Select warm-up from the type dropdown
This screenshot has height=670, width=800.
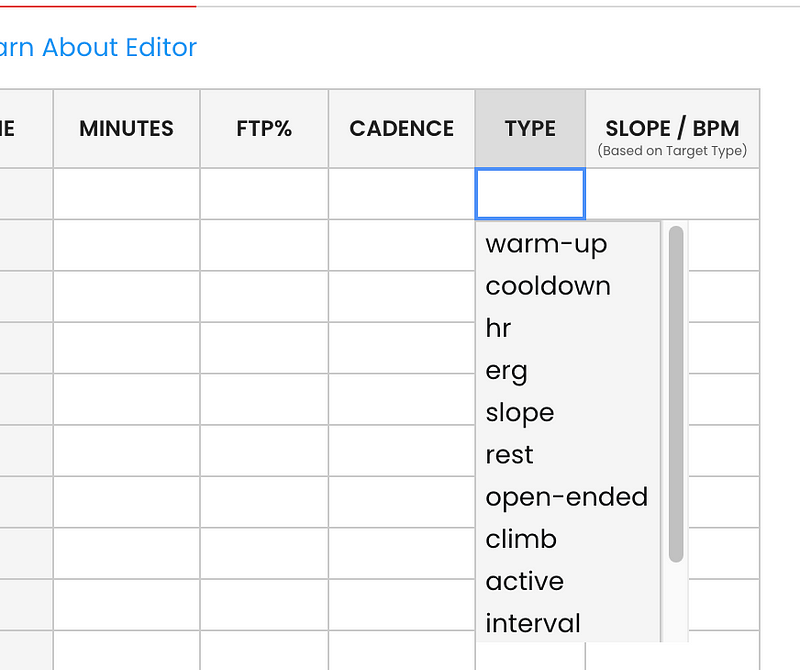pos(546,244)
